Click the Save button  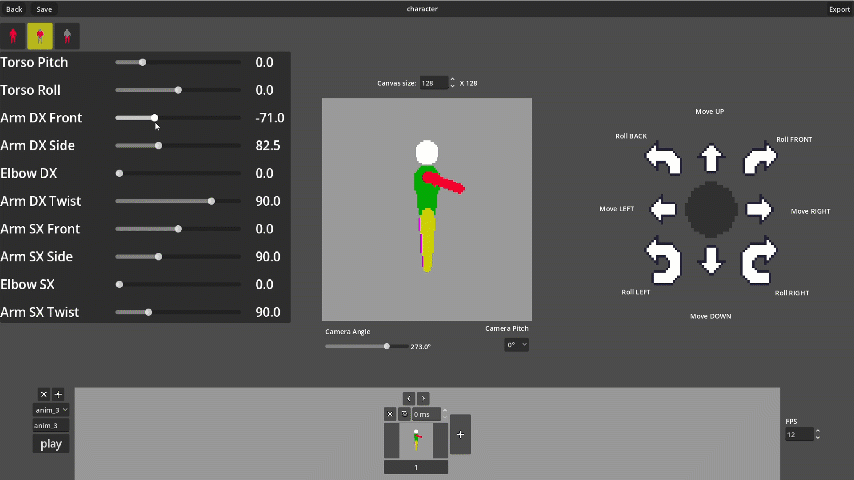tap(44, 9)
